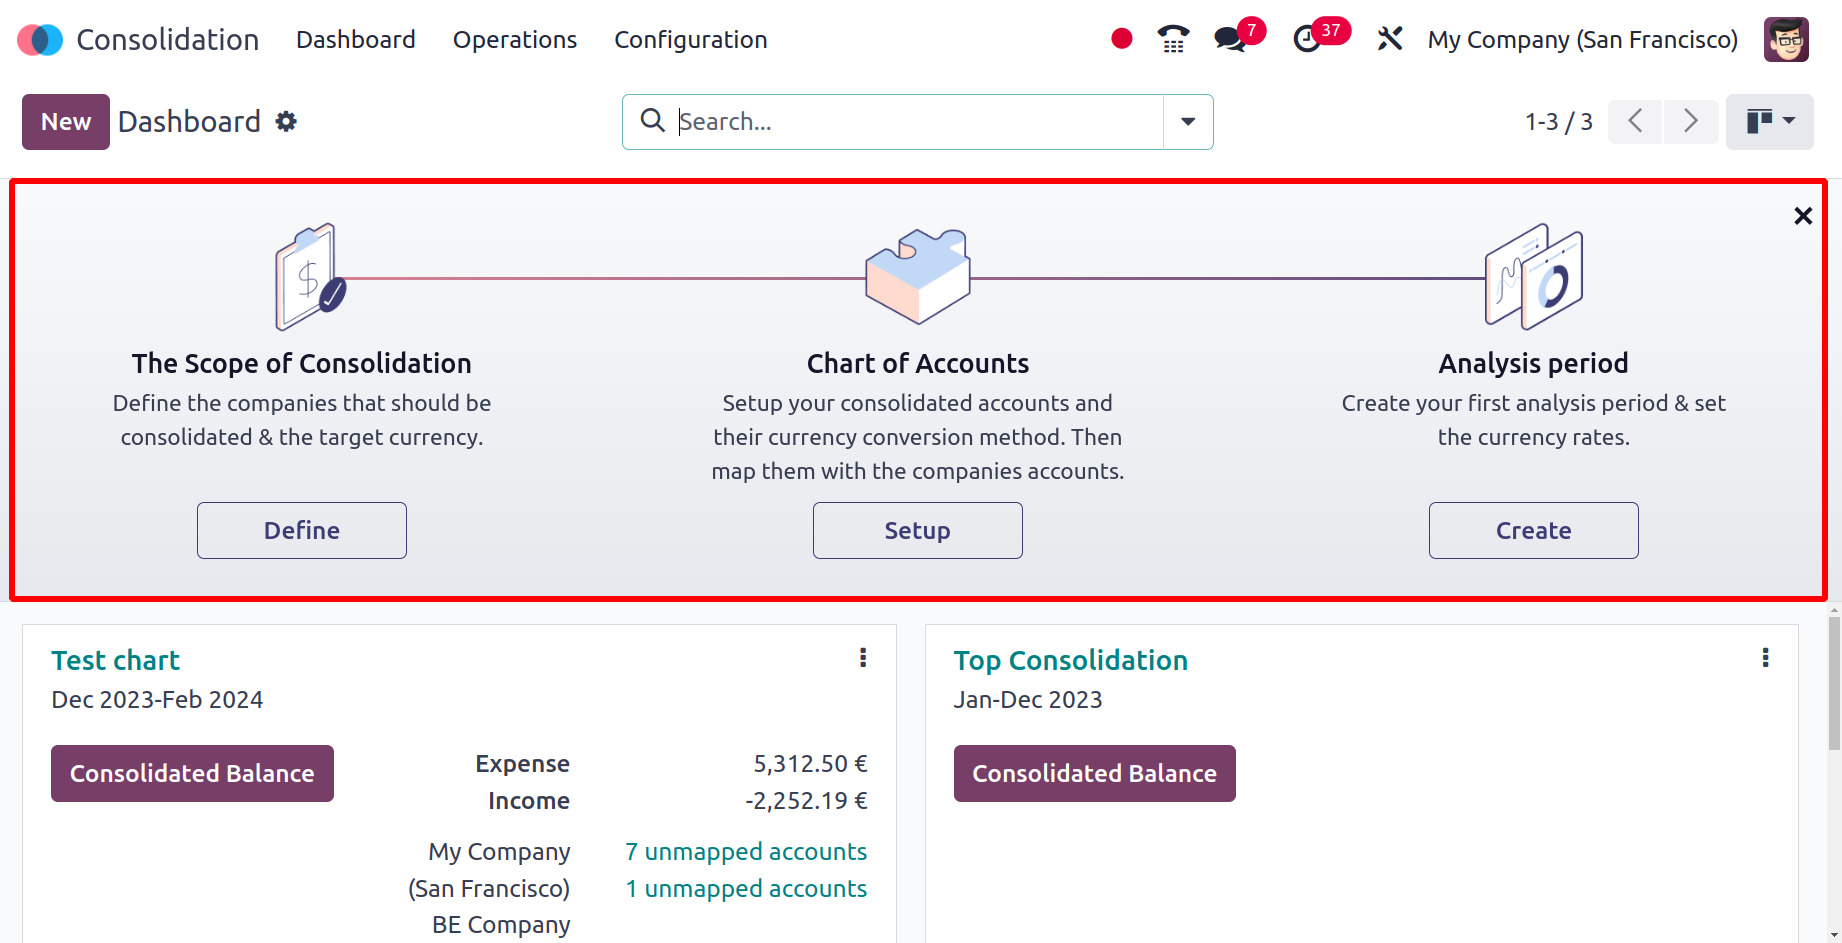Viewport: 1842px width, 943px height.
Task: Click the red recording indicator dot
Action: click(x=1121, y=39)
